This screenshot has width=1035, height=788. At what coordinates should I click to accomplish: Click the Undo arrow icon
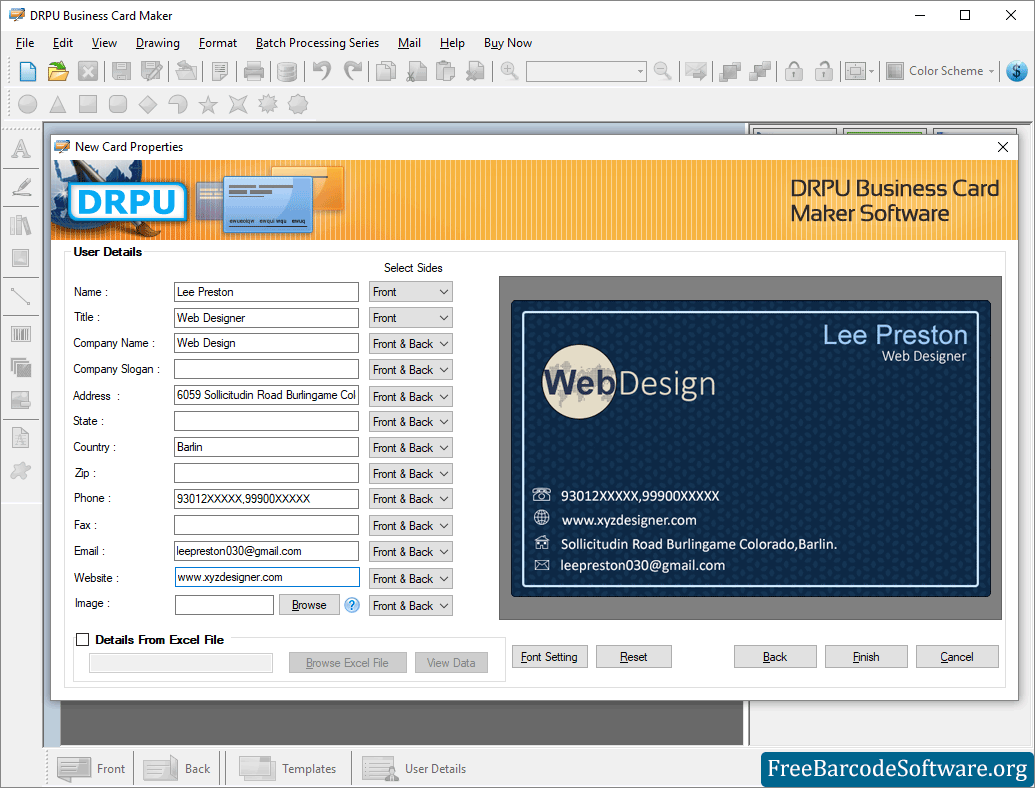322,71
